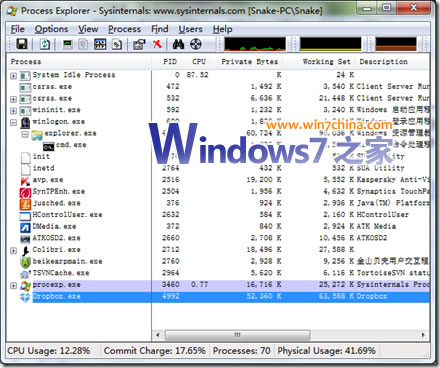
Task: Open the CPU usage history graph
Action: point(255,44)
